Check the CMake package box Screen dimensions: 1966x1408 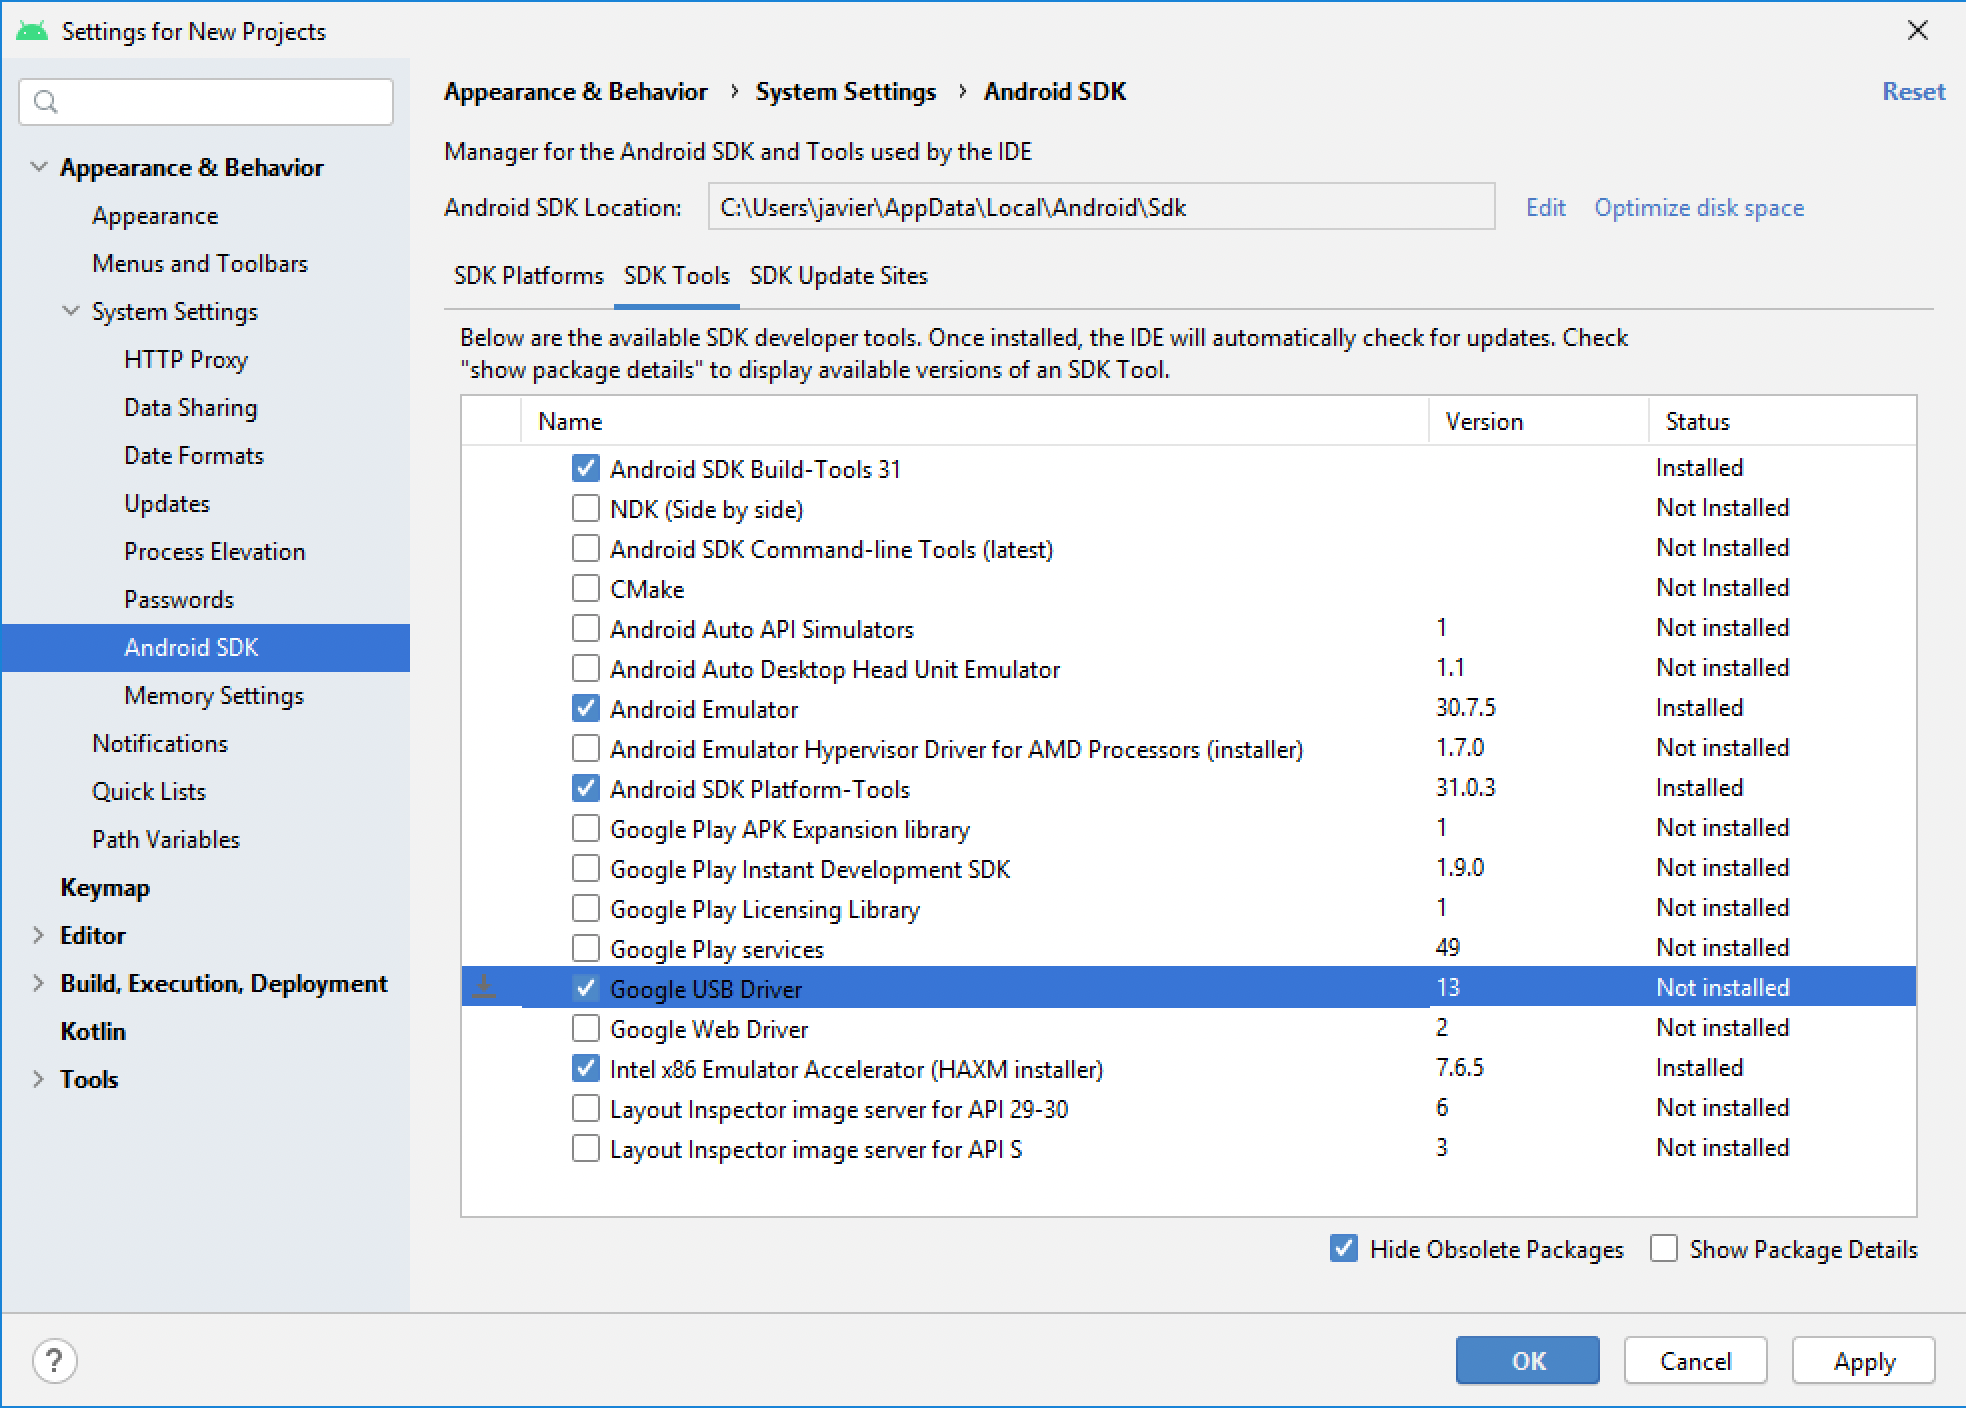[x=586, y=589]
